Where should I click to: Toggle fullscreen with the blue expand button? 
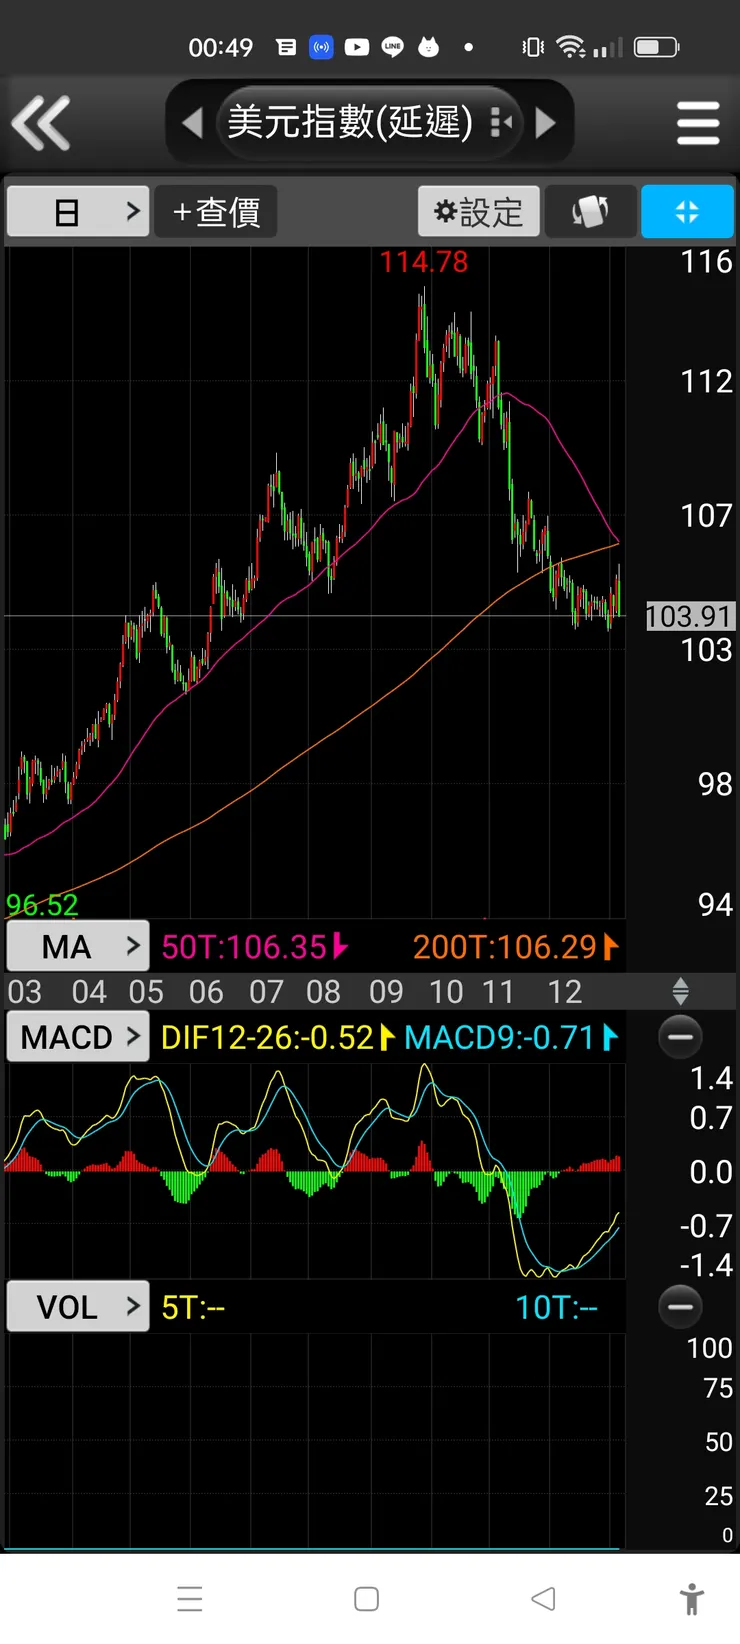point(687,212)
